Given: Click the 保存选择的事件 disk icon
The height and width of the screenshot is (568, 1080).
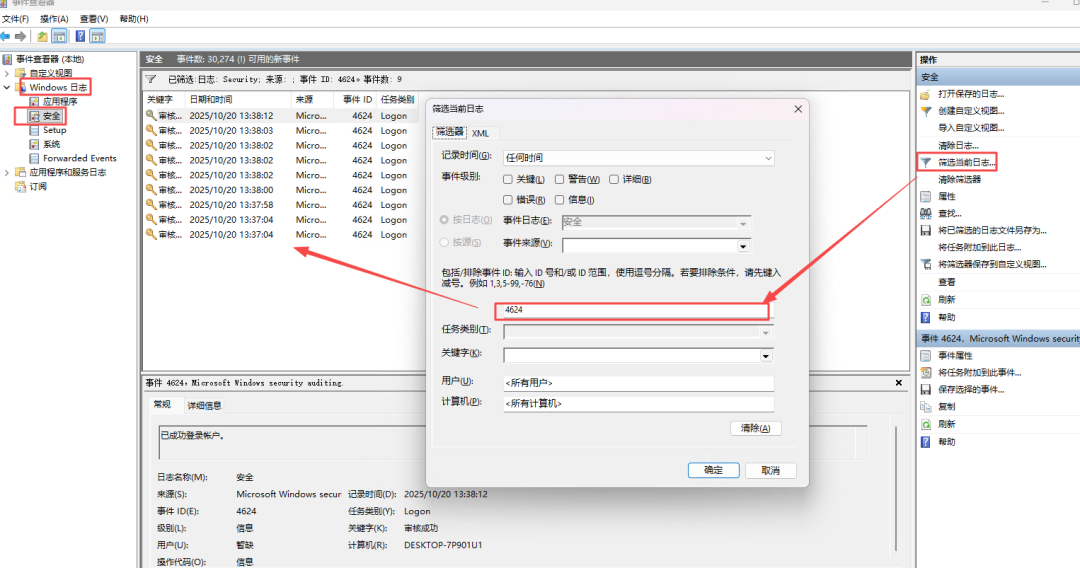Looking at the screenshot, I should click(x=926, y=390).
